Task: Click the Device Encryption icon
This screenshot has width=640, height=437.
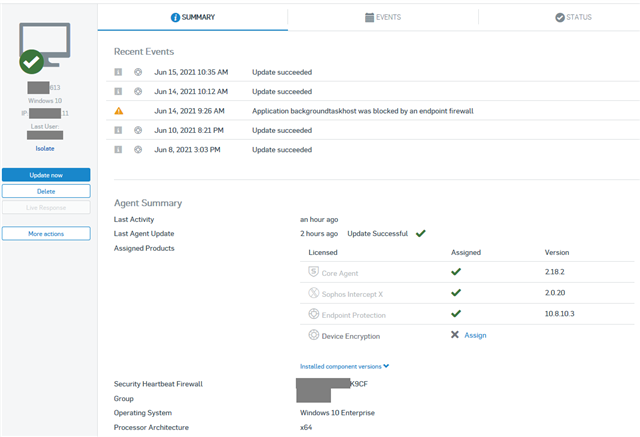Action: [x=313, y=335]
